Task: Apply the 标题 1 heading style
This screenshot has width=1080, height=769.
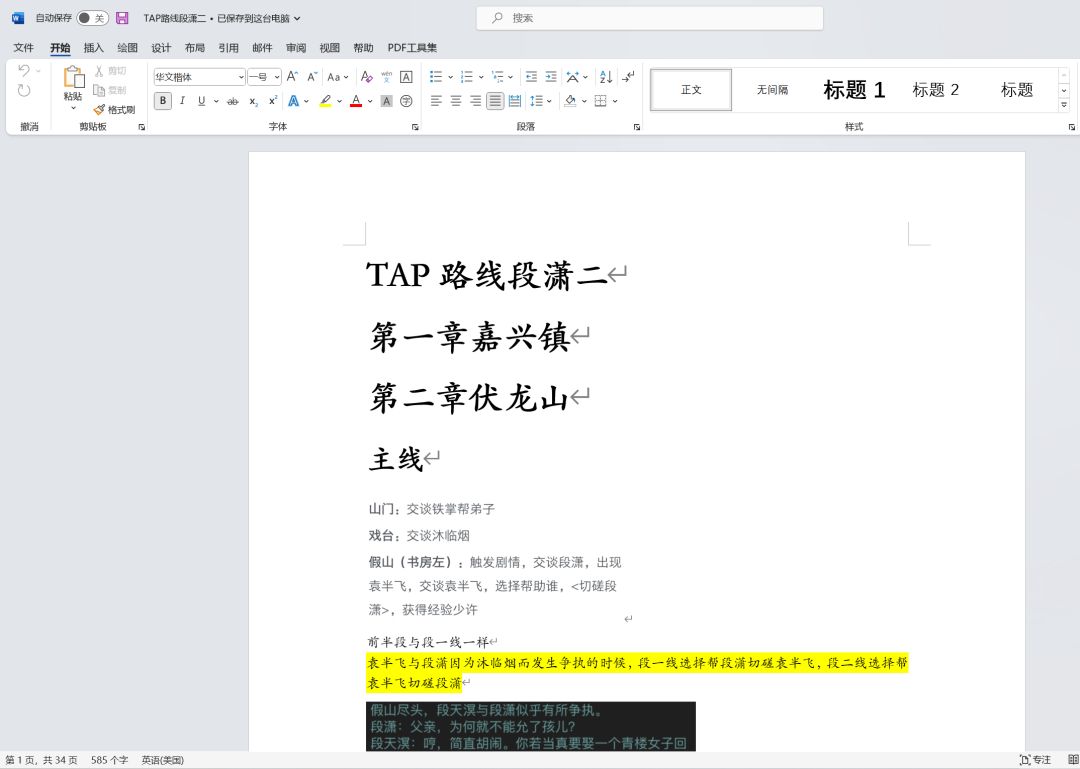Action: pos(853,90)
